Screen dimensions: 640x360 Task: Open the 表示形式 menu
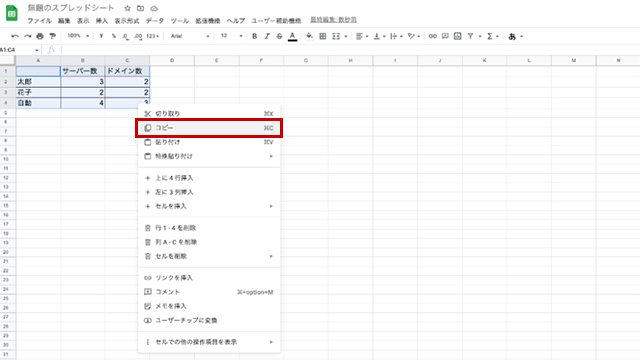(127, 20)
